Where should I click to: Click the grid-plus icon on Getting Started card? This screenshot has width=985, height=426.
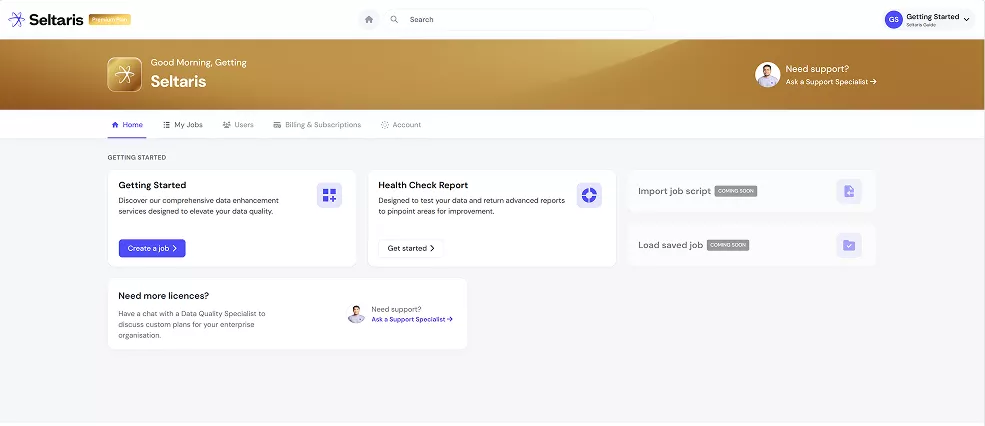click(329, 195)
